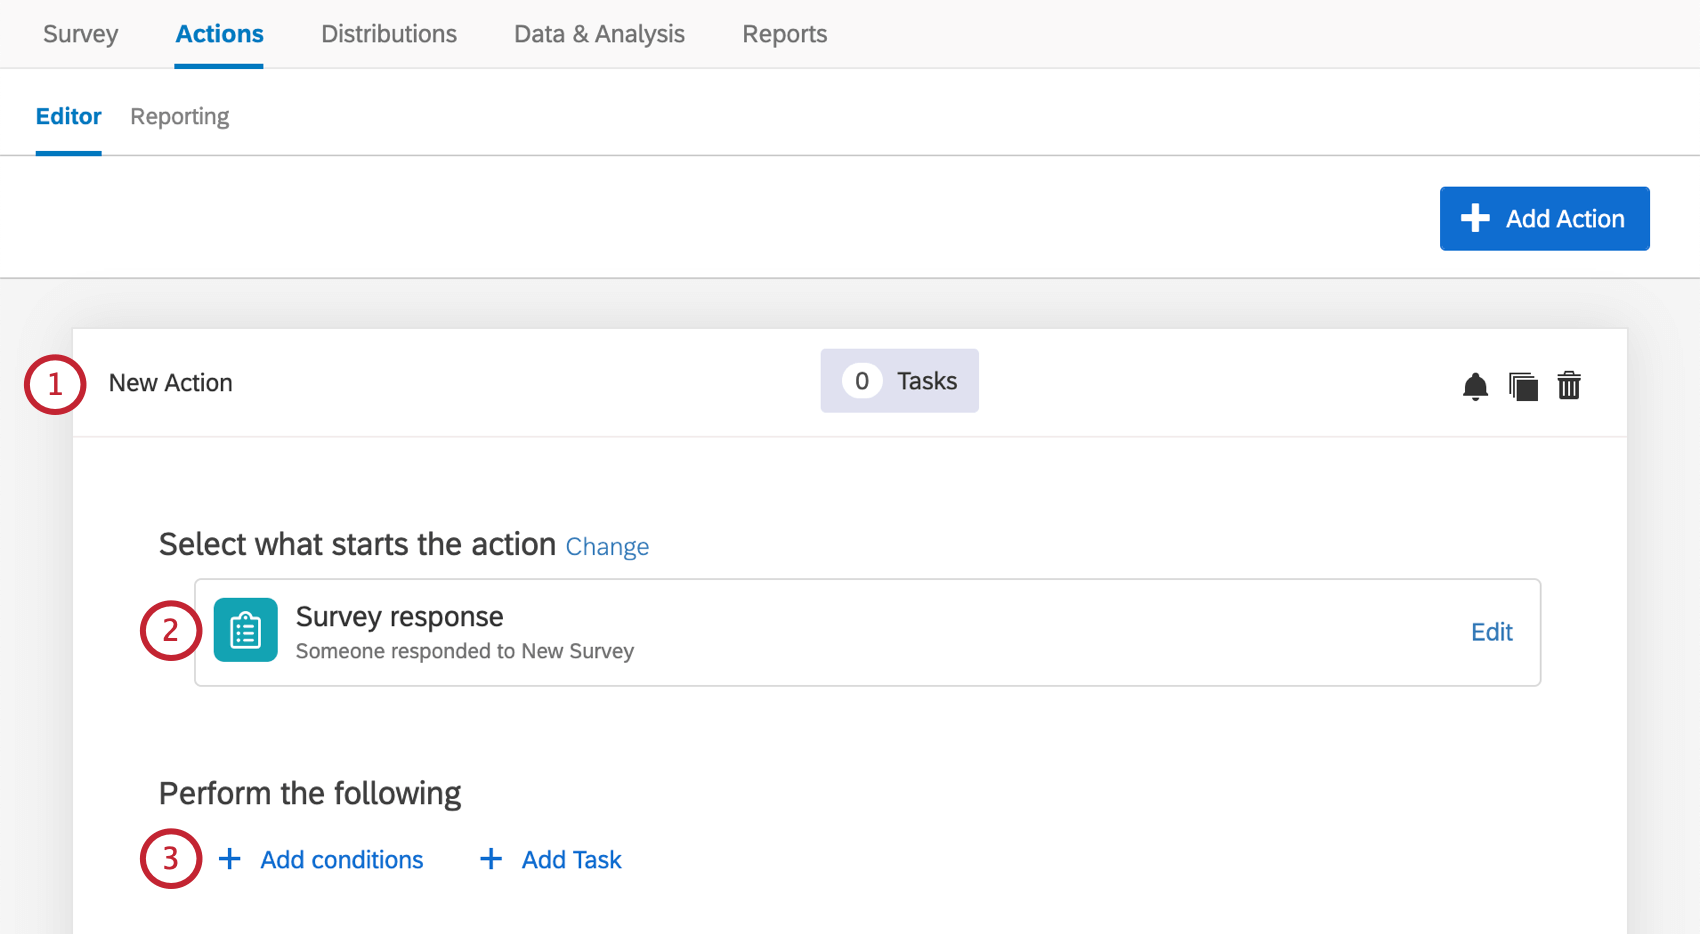Screen dimensions: 1700x934
Task: Switch to the Distributions tab
Action: tap(389, 34)
